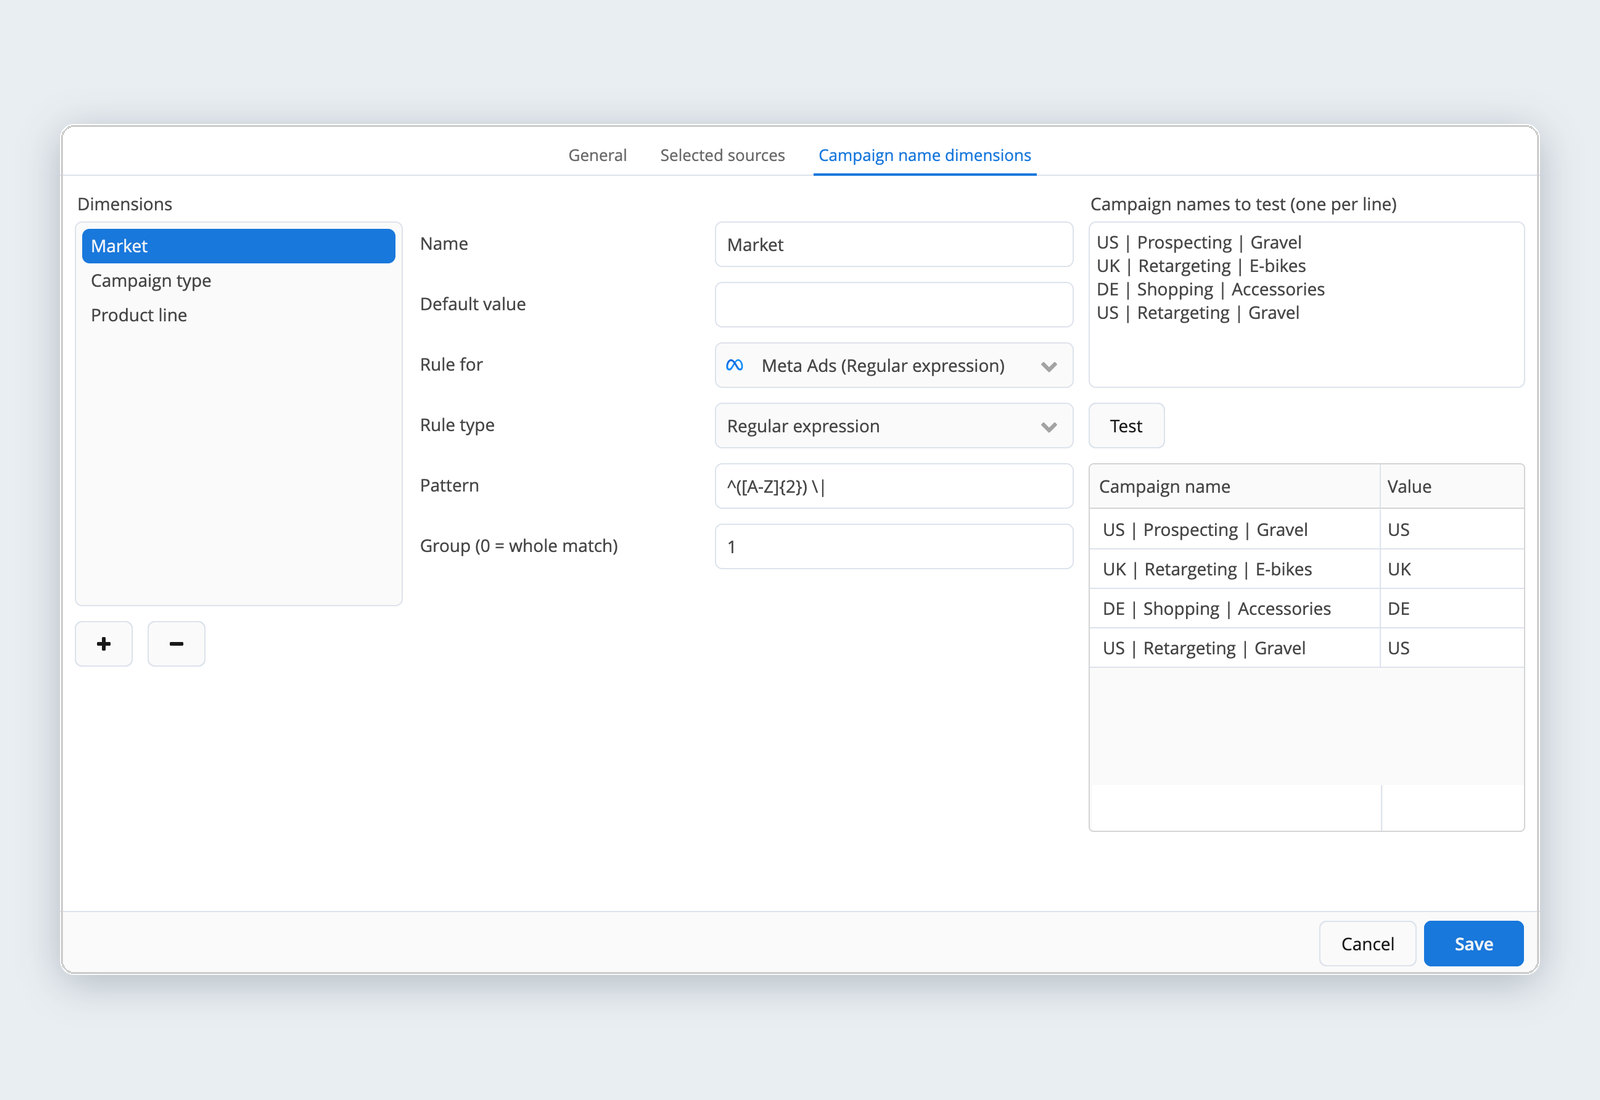The image size is (1600, 1100).
Task: Click the empty Default value field
Action: tap(894, 305)
